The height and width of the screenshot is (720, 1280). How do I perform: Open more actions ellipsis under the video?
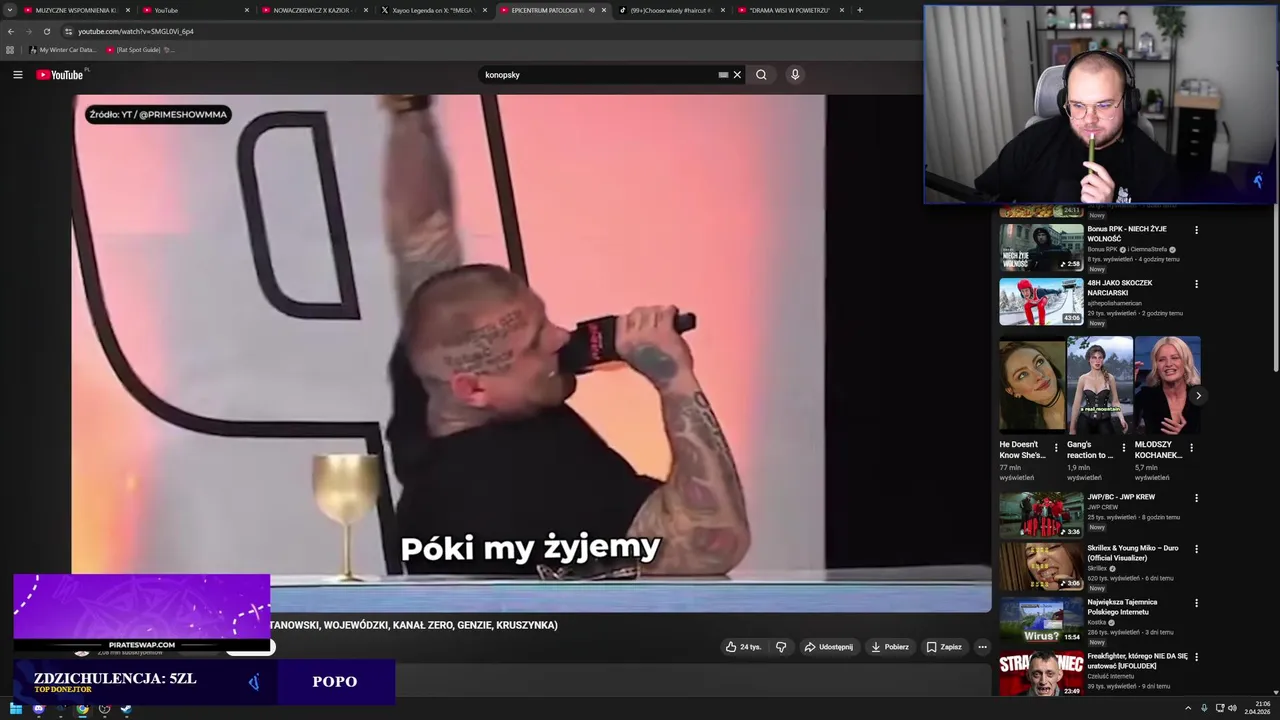coord(982,647)
